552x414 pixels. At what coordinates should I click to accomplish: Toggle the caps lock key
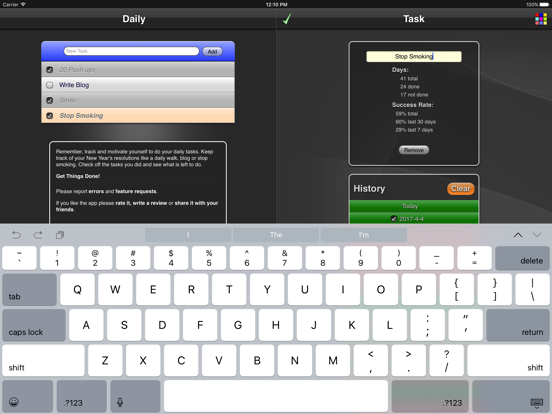34,325
